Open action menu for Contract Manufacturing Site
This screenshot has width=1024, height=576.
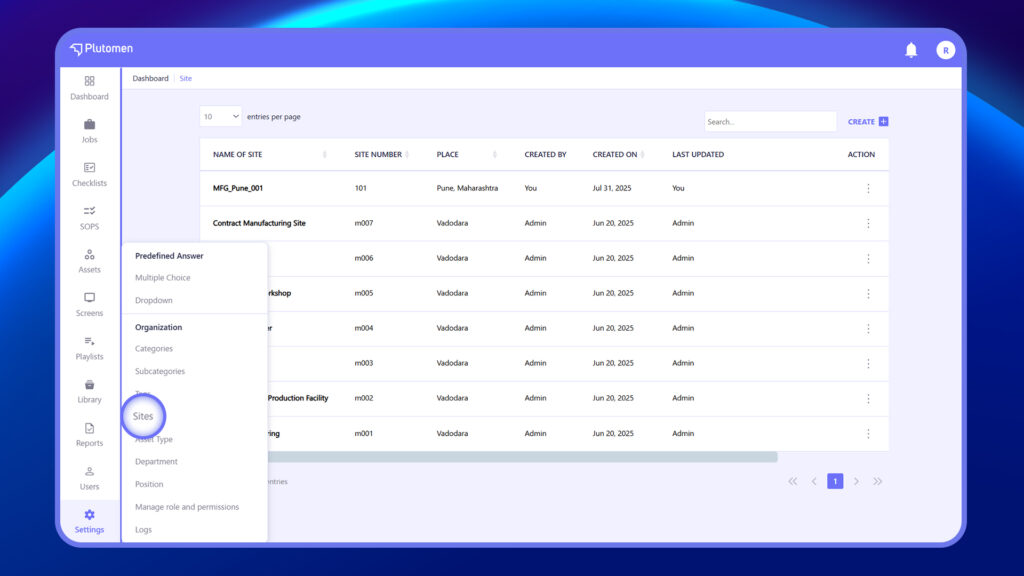(868, 223)
